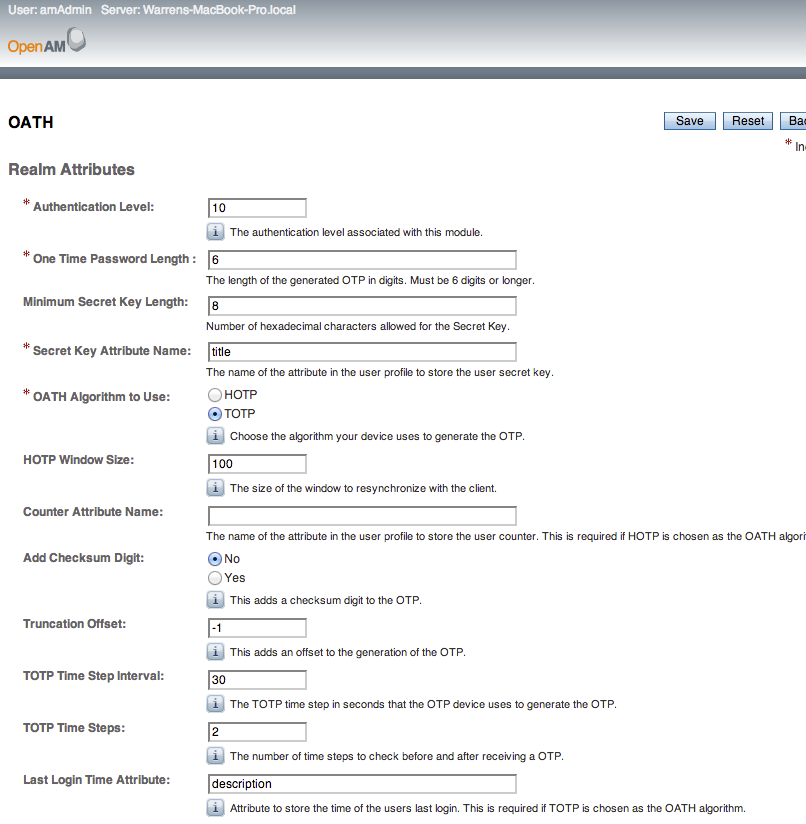
Task: Click the Last Login Time Attribute info icon
Action: click(215, 807)
